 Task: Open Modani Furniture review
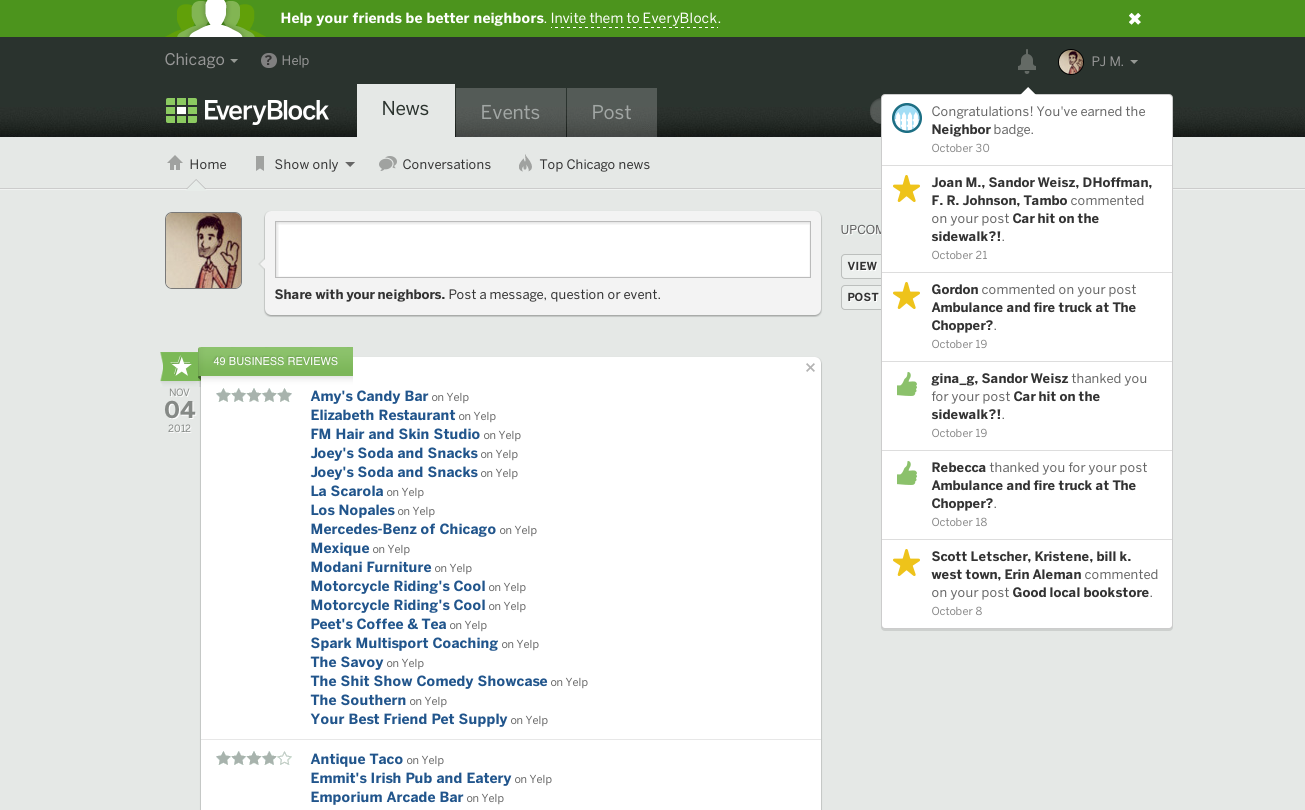pyautogui.click(x=371, y=567)
